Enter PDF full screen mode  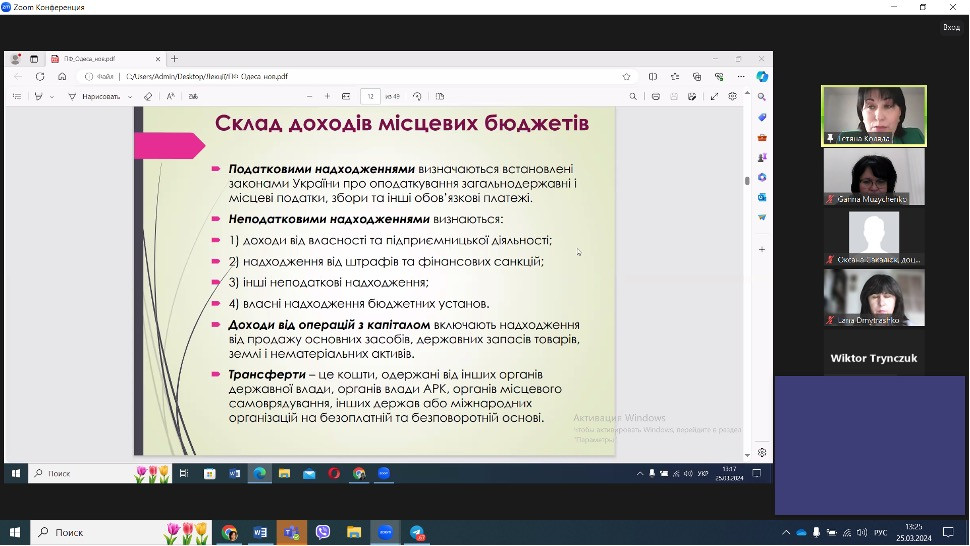715,96
